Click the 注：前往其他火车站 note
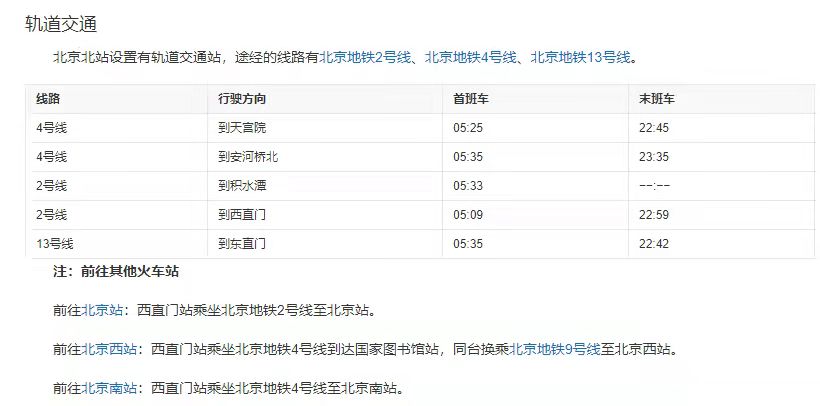The width and height of the screenshot is (820, 406). tap(116, 272)
